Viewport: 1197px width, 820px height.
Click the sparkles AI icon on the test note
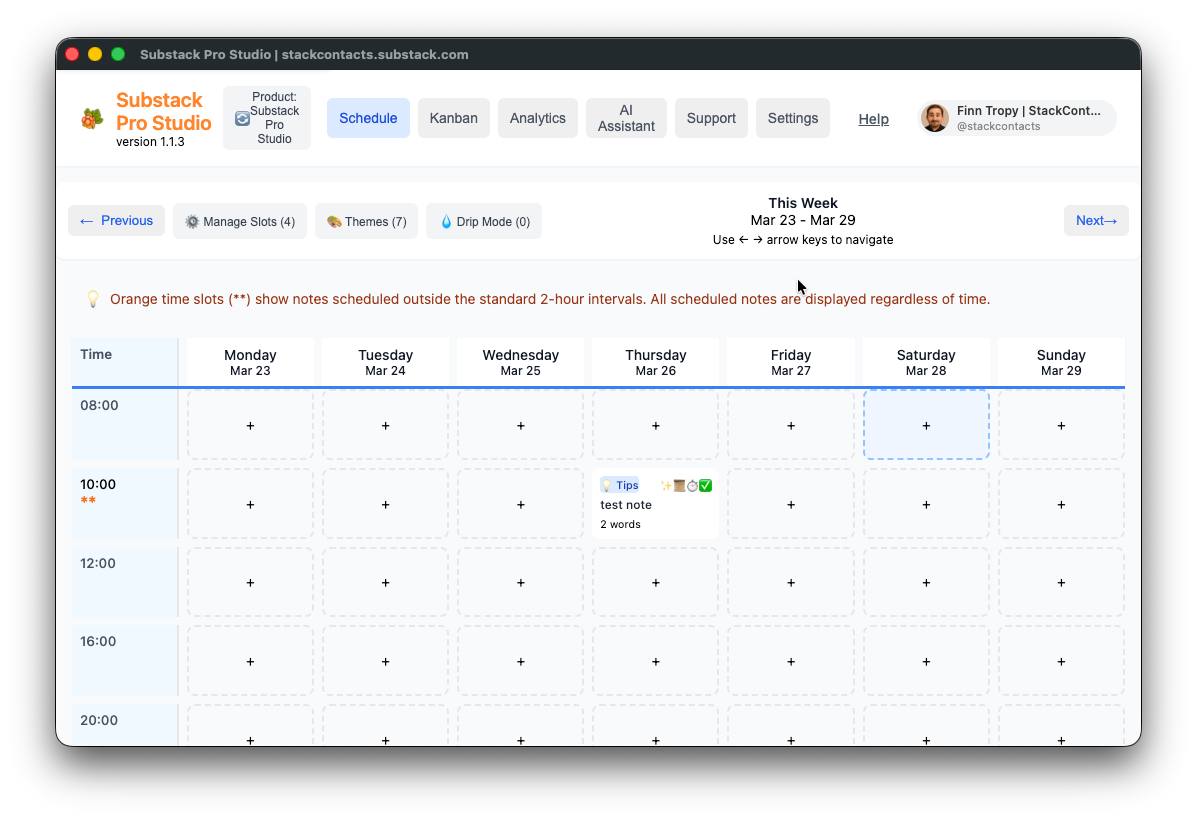pos(666,486)
